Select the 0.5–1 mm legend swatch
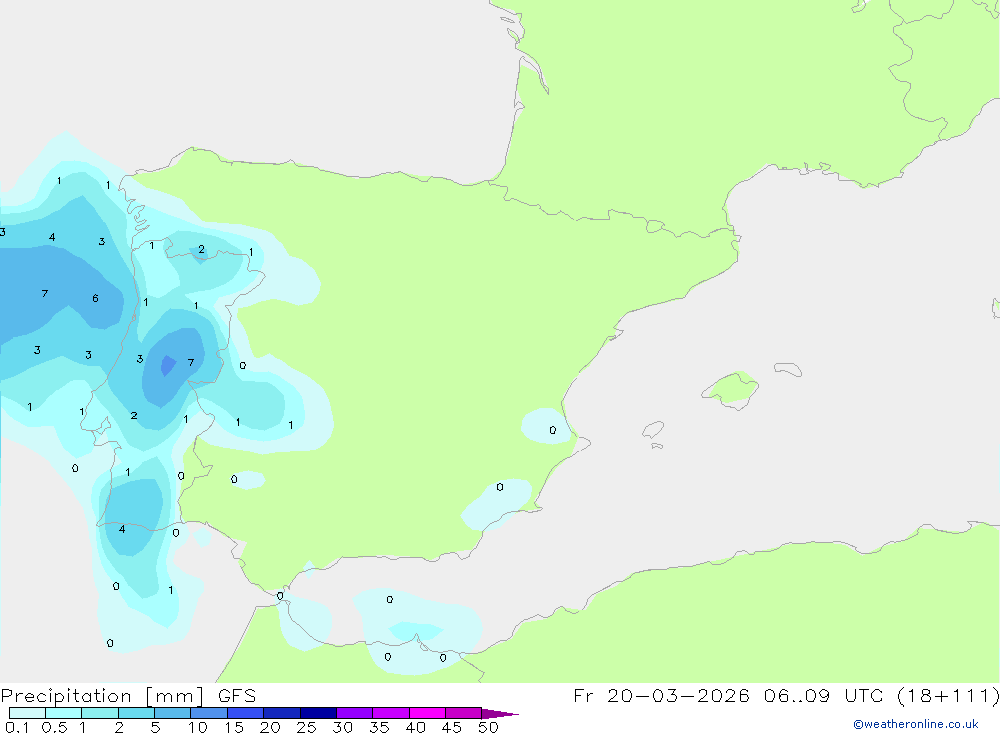The width and height of the screenshot is (1000, 733). click(x=64, y=713)
